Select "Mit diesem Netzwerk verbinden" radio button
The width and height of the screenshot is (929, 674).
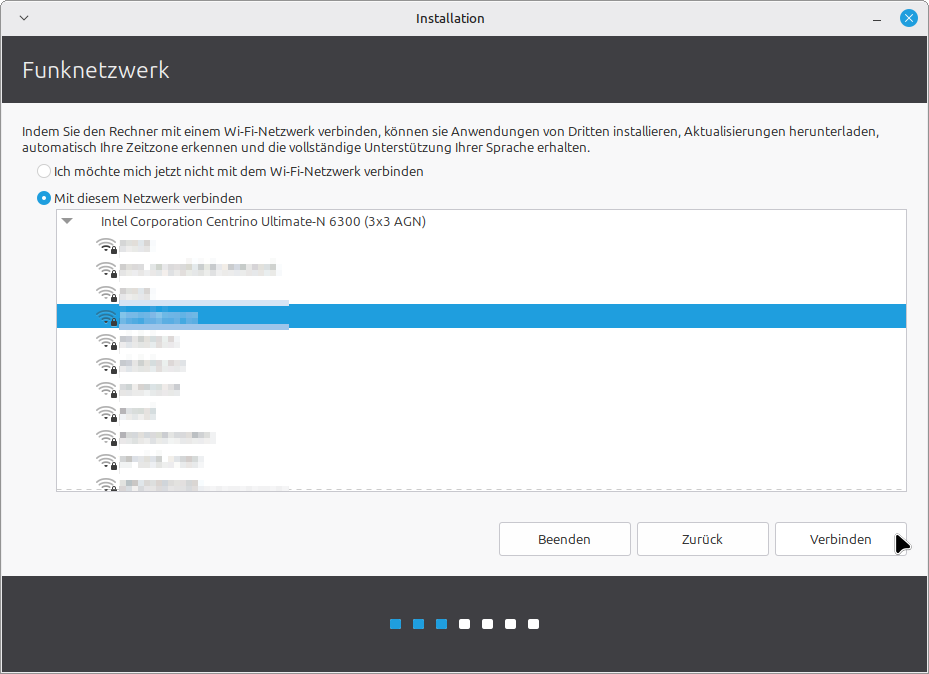(x=44, y=198)
